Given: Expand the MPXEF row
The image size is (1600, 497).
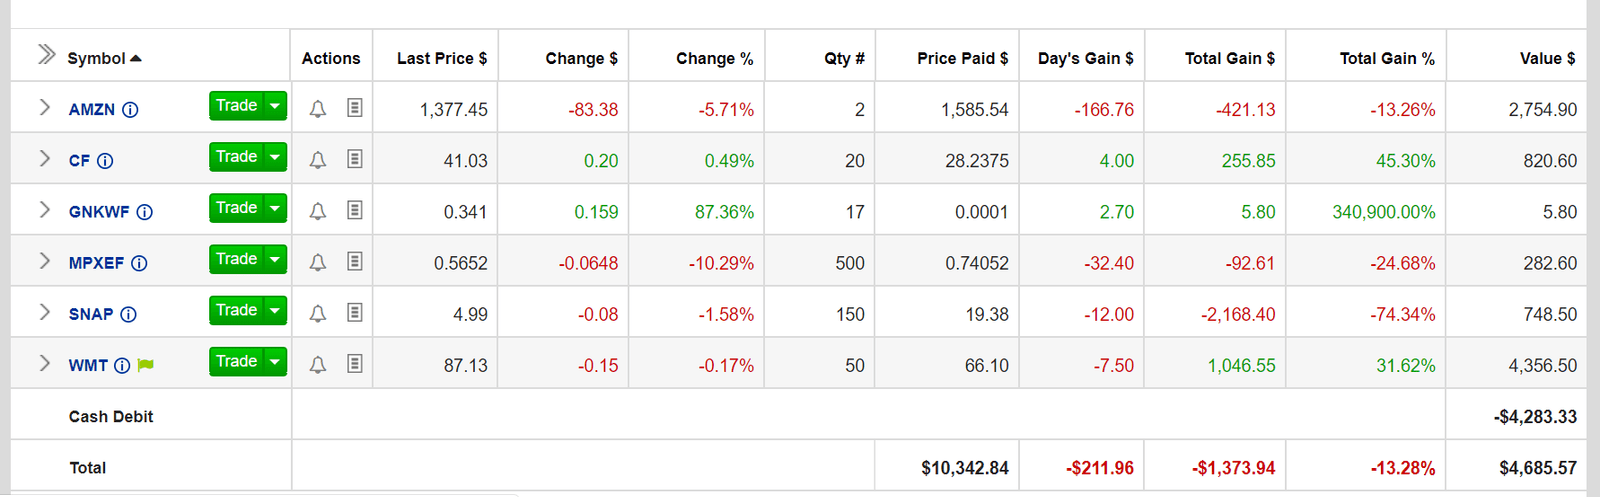Looking at the screenshot, I should click(44, 260).
